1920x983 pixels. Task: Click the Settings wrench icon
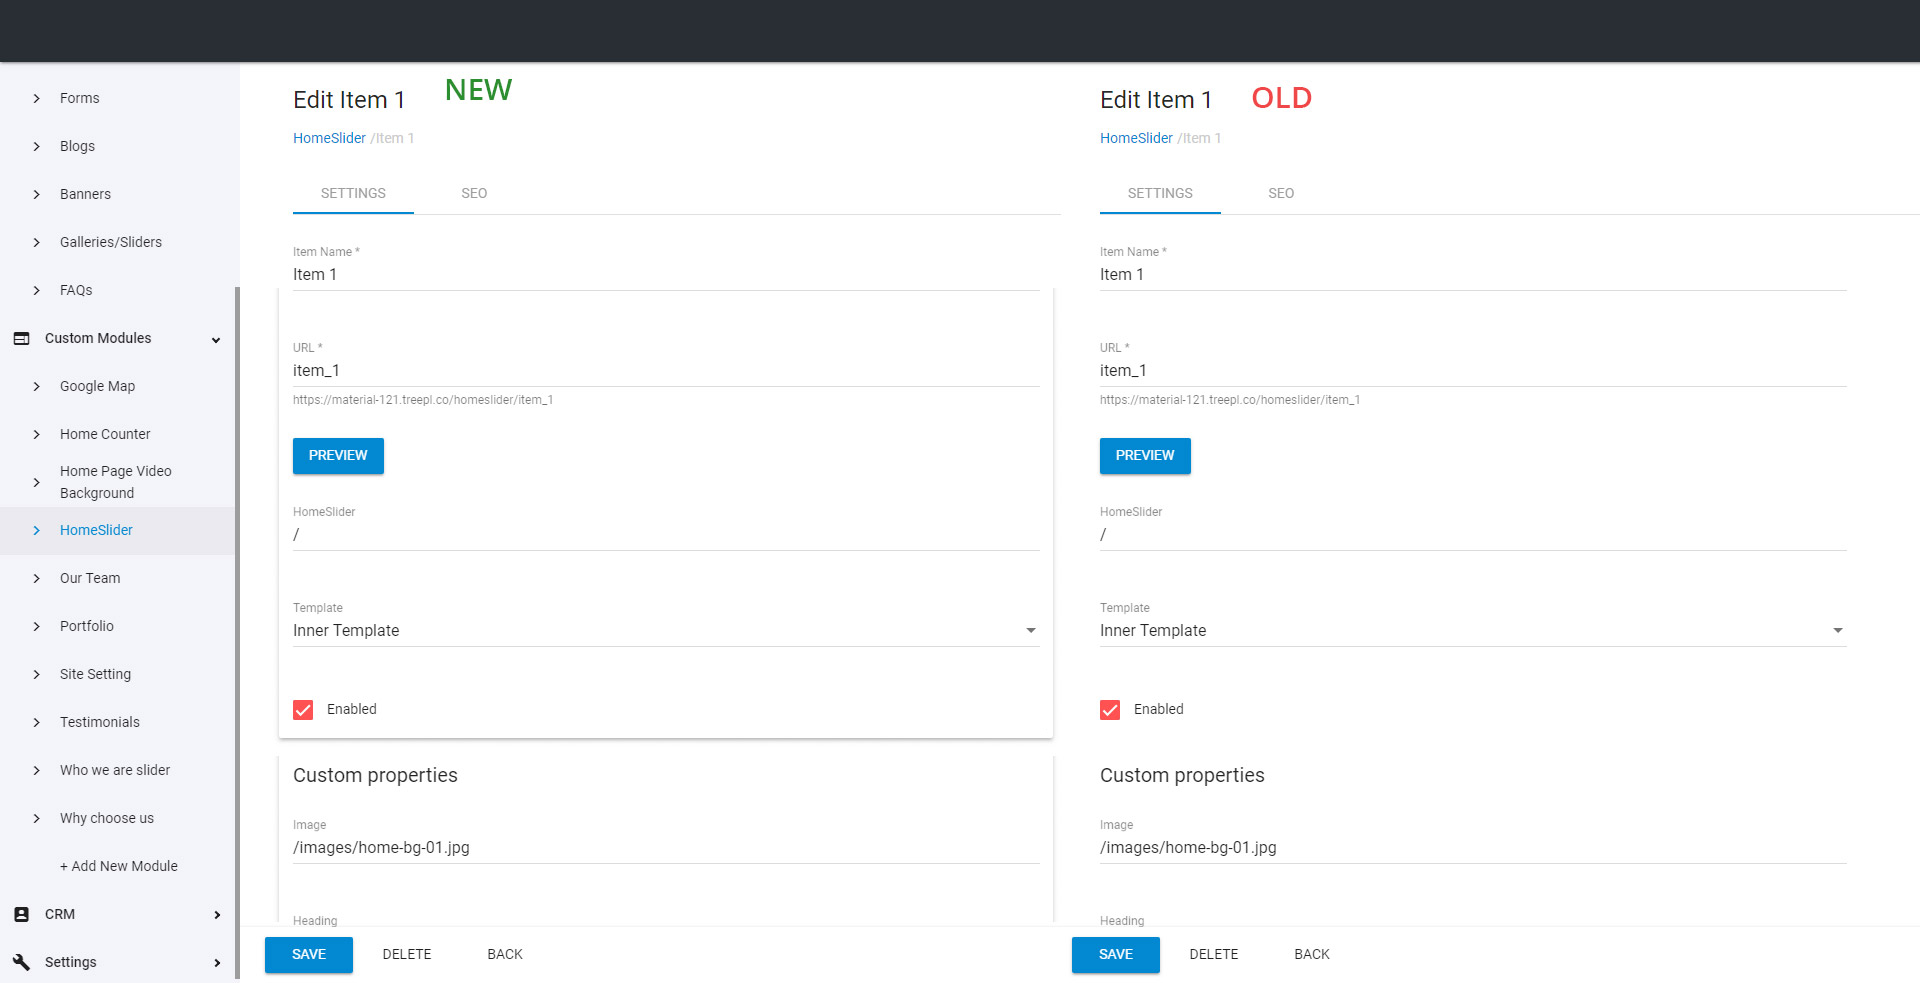[x=21, y=962]
